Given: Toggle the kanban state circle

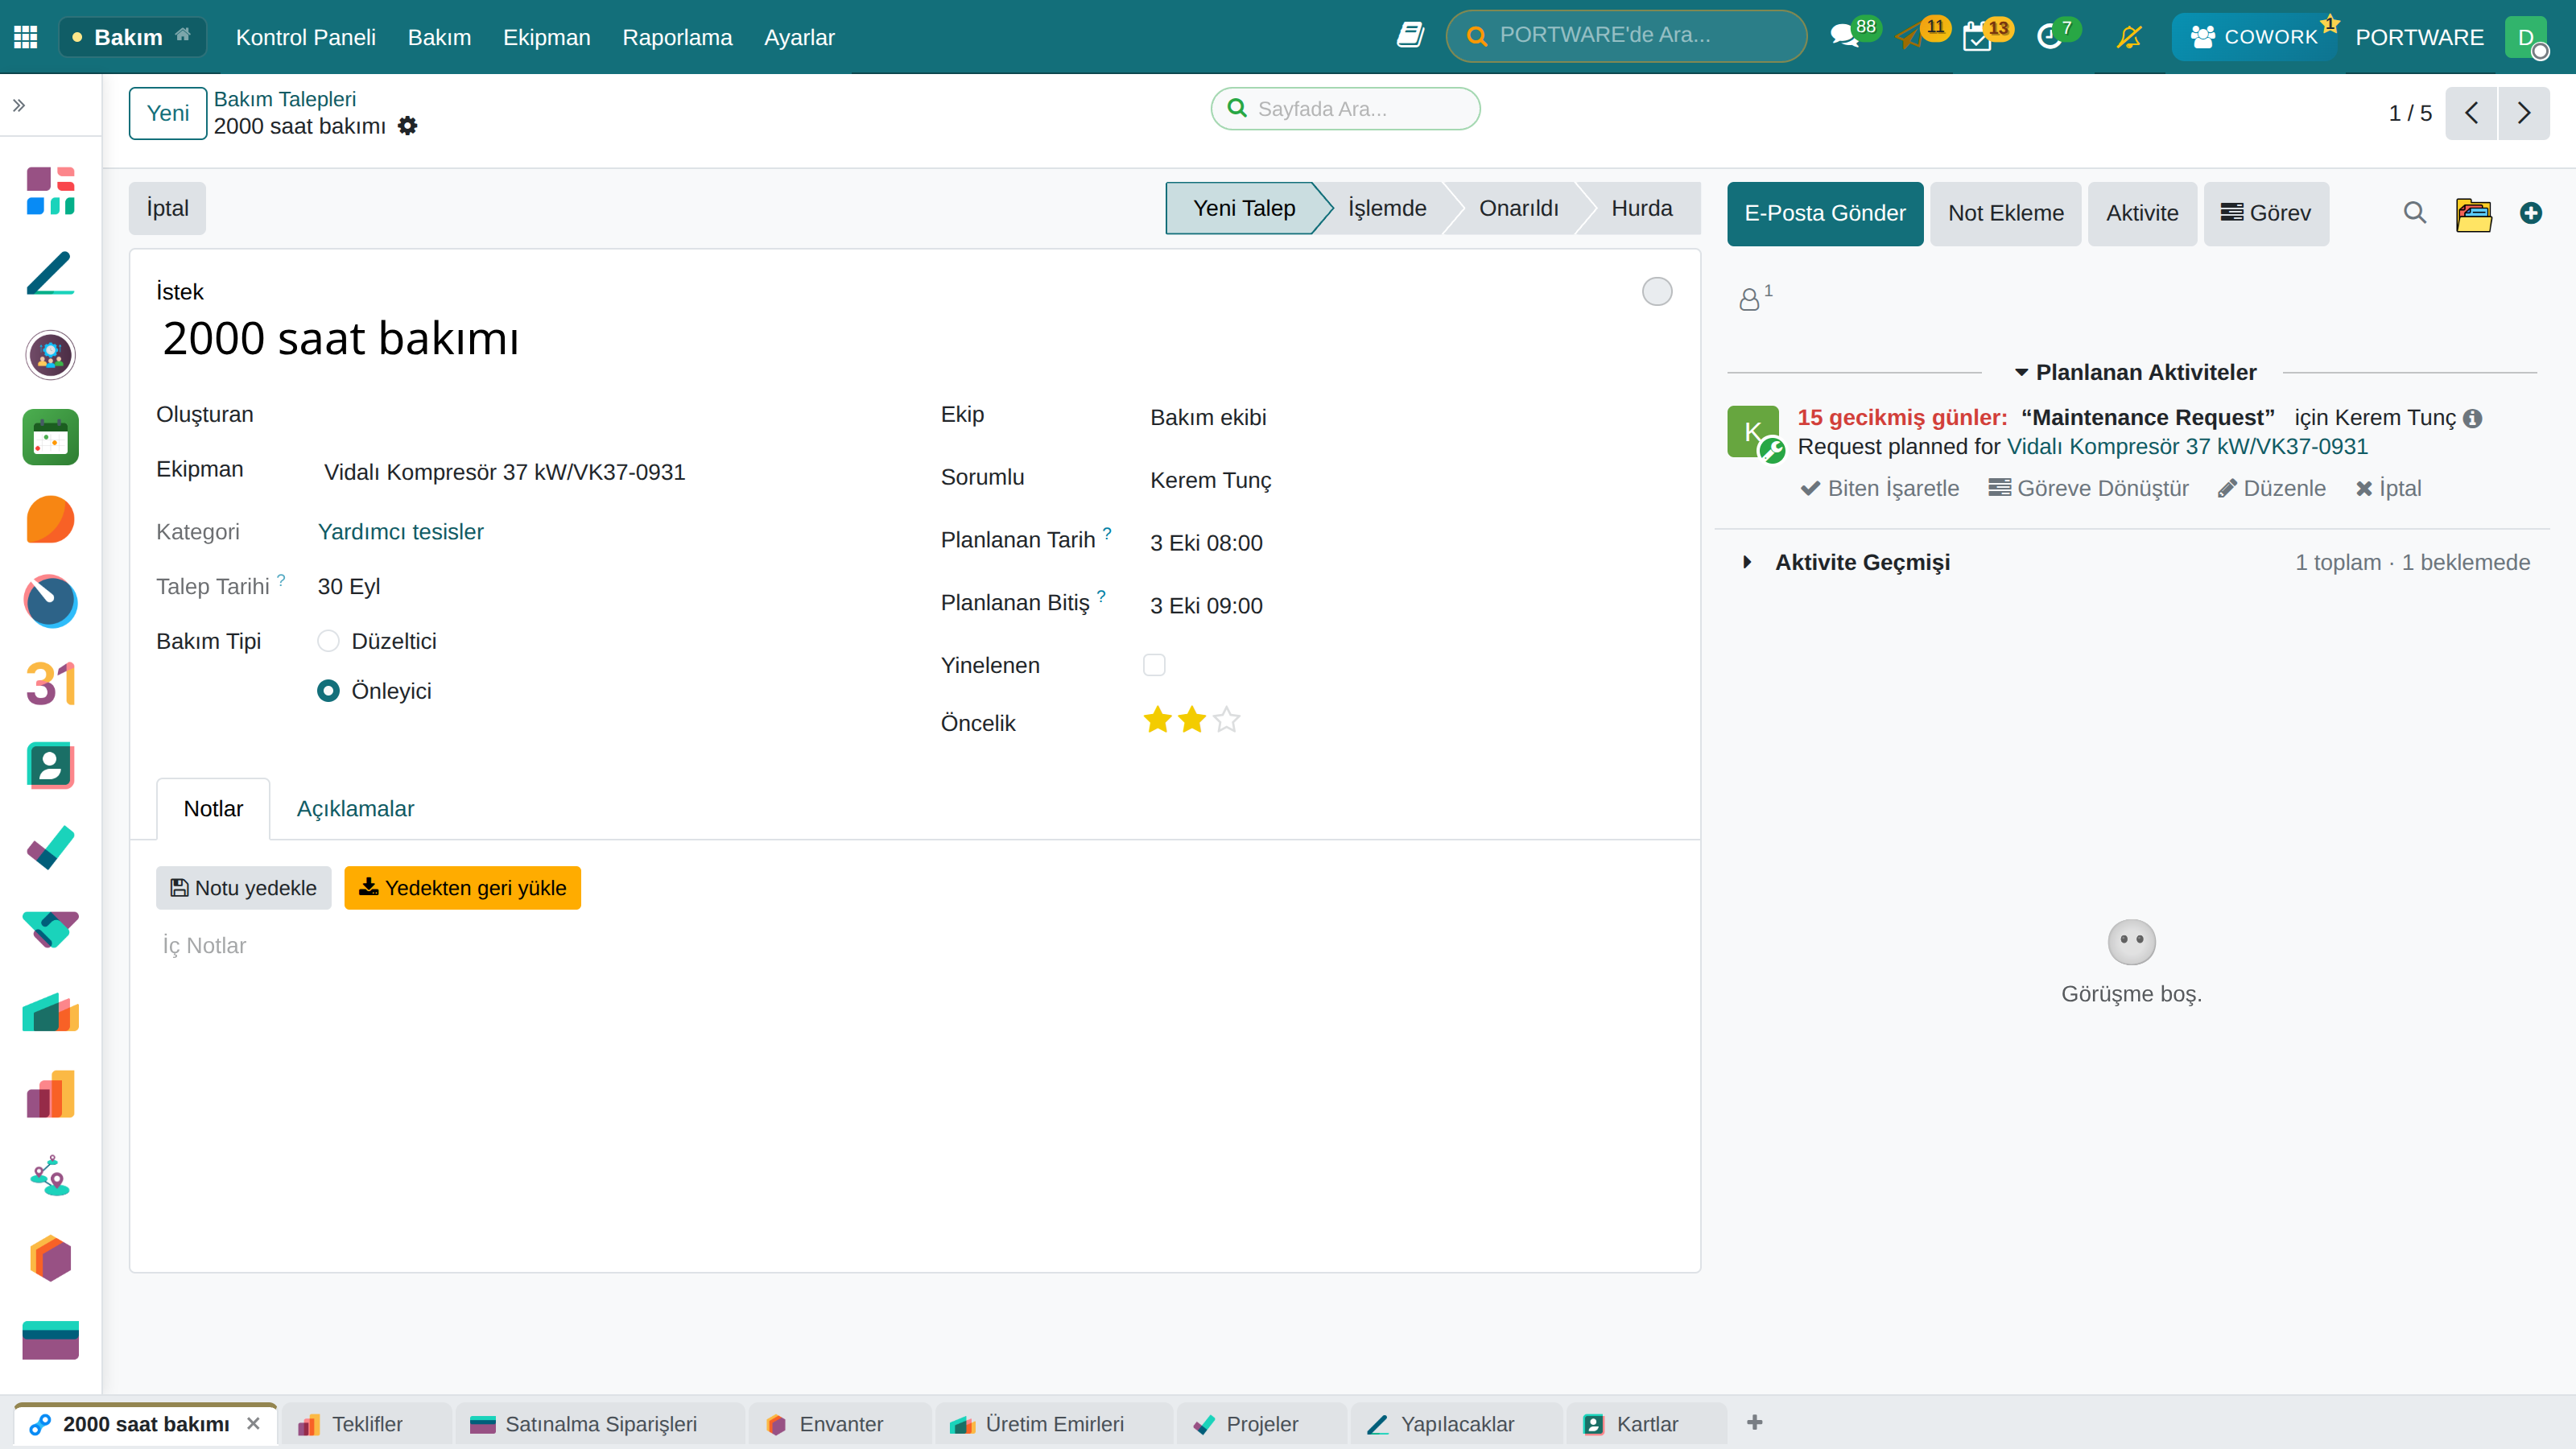Looking at the screenshot, I should pyautogui.click(x=1657, y=291).
